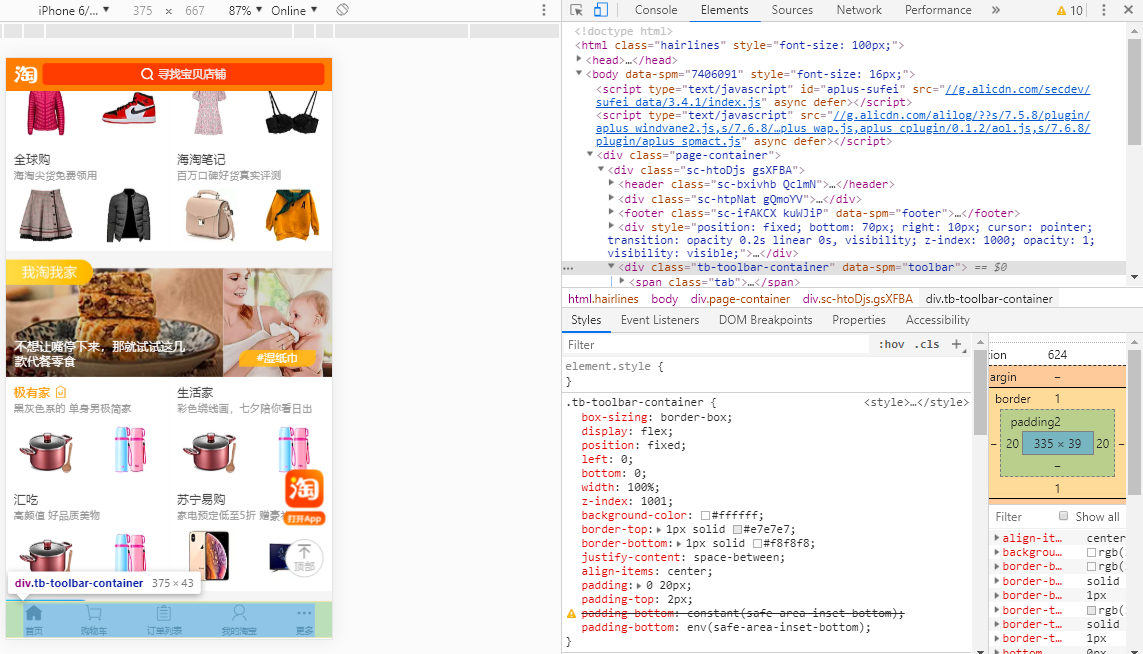Click the computed pane Filter input

coord(1022,516)
